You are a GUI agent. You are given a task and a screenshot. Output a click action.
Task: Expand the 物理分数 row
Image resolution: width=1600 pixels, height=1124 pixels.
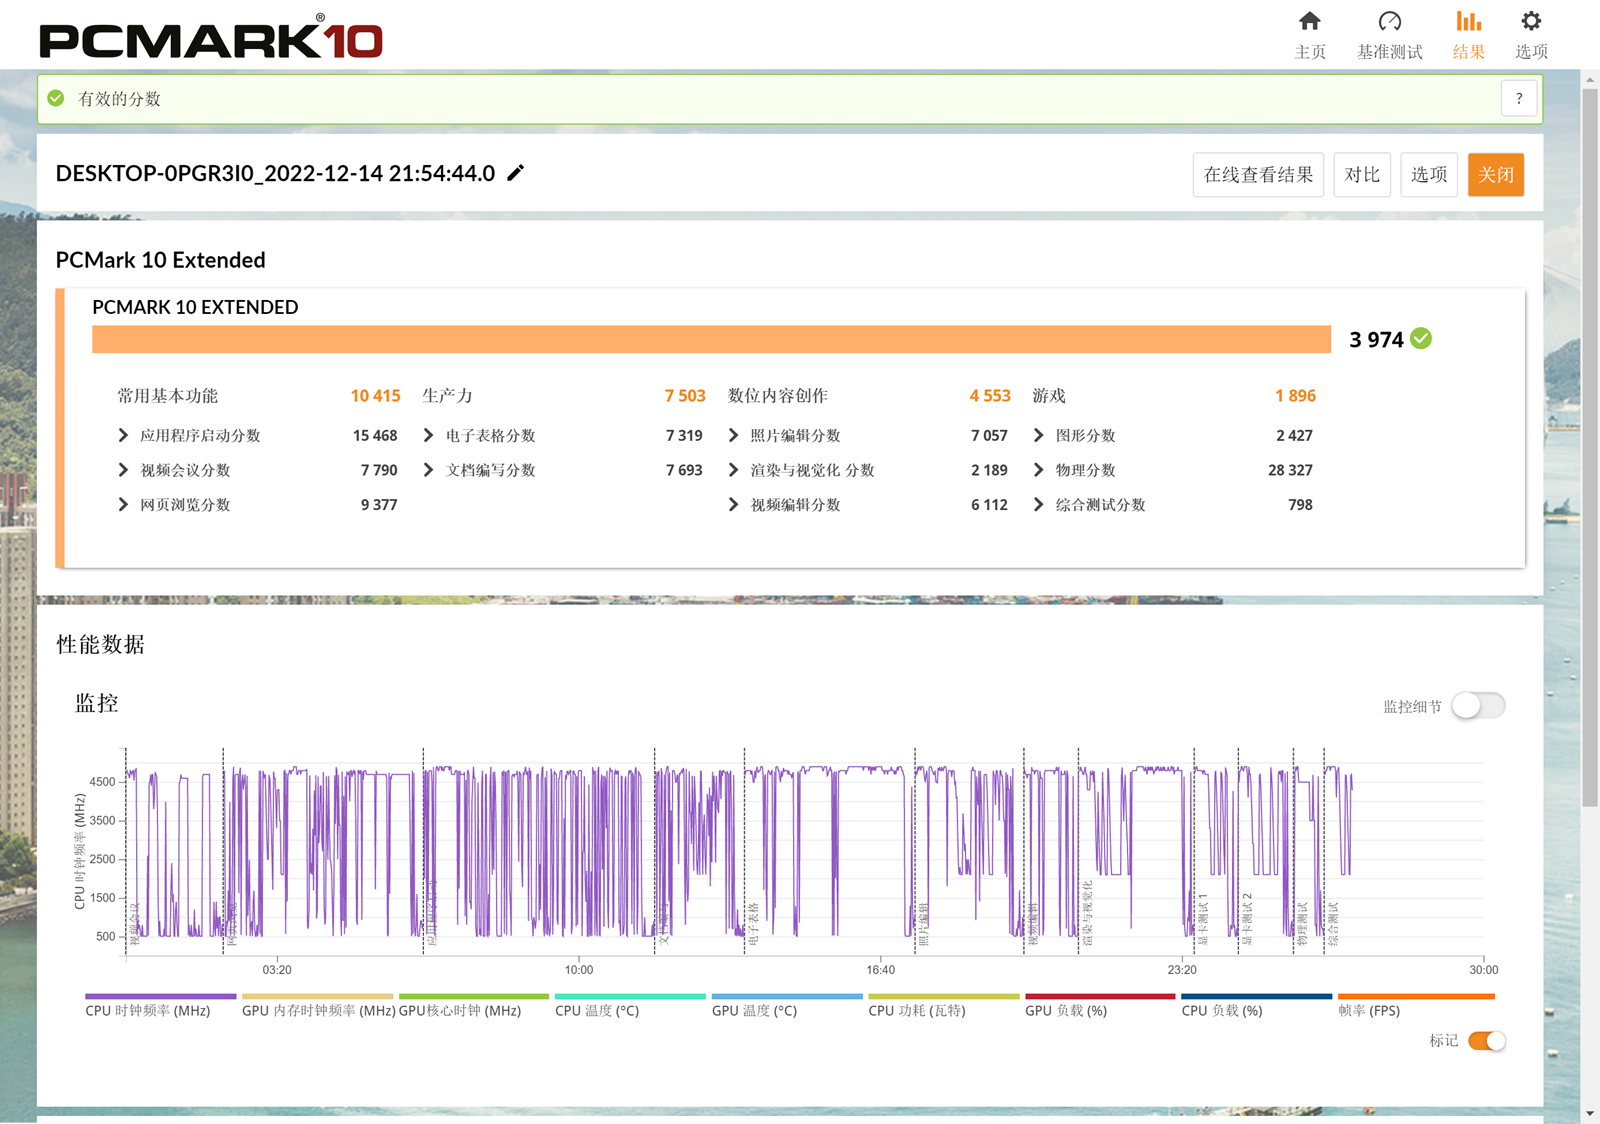[1038, 470]
